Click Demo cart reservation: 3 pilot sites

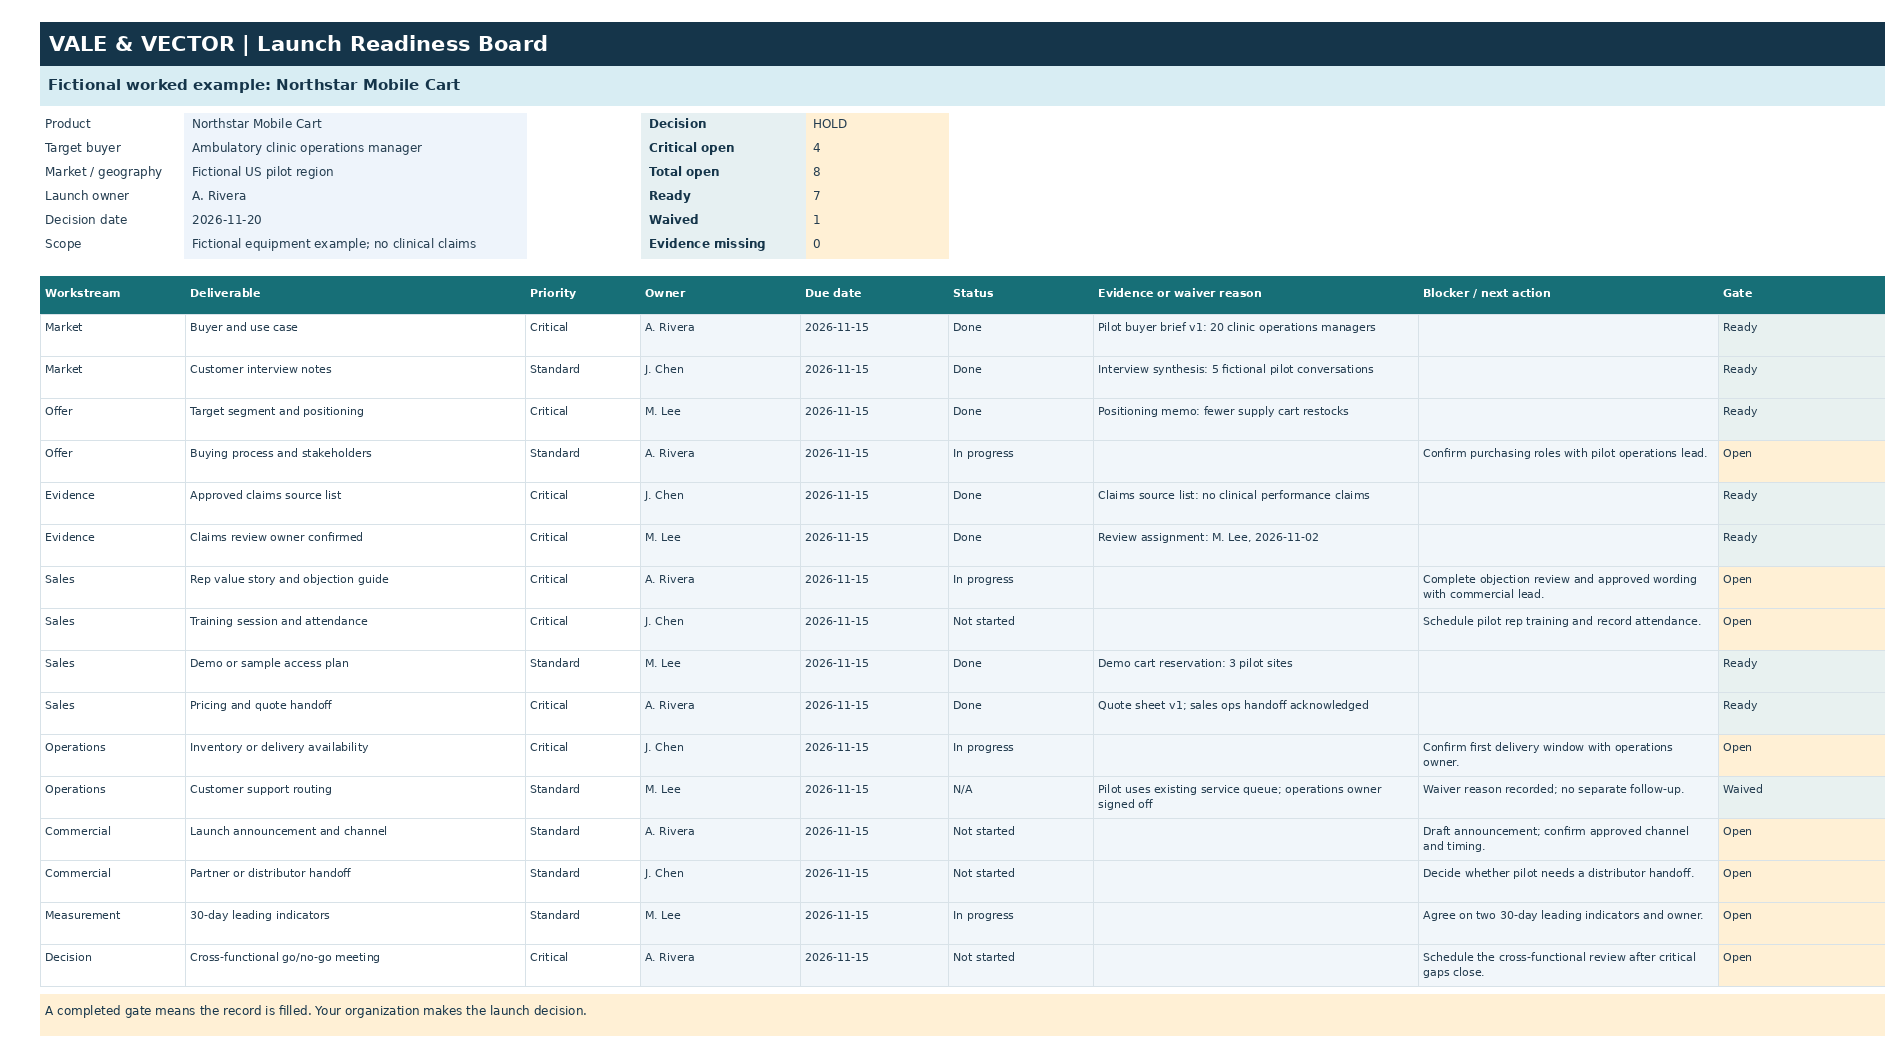pos(1255,672)
